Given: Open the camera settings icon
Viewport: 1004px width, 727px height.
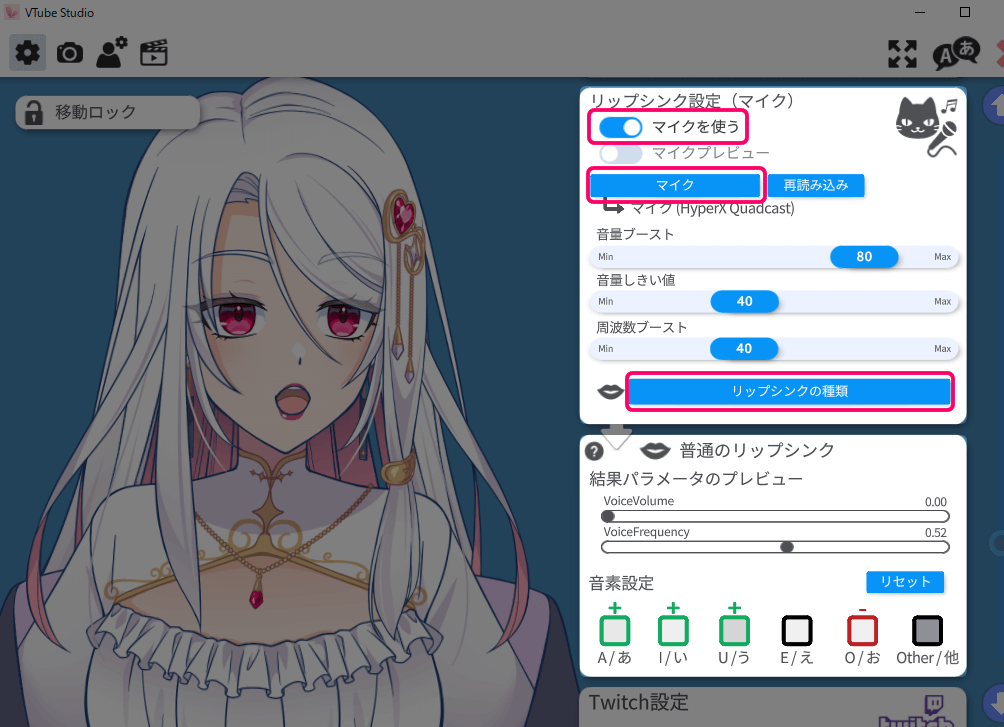Looking at the screenshot, I should tap(70, 53).
